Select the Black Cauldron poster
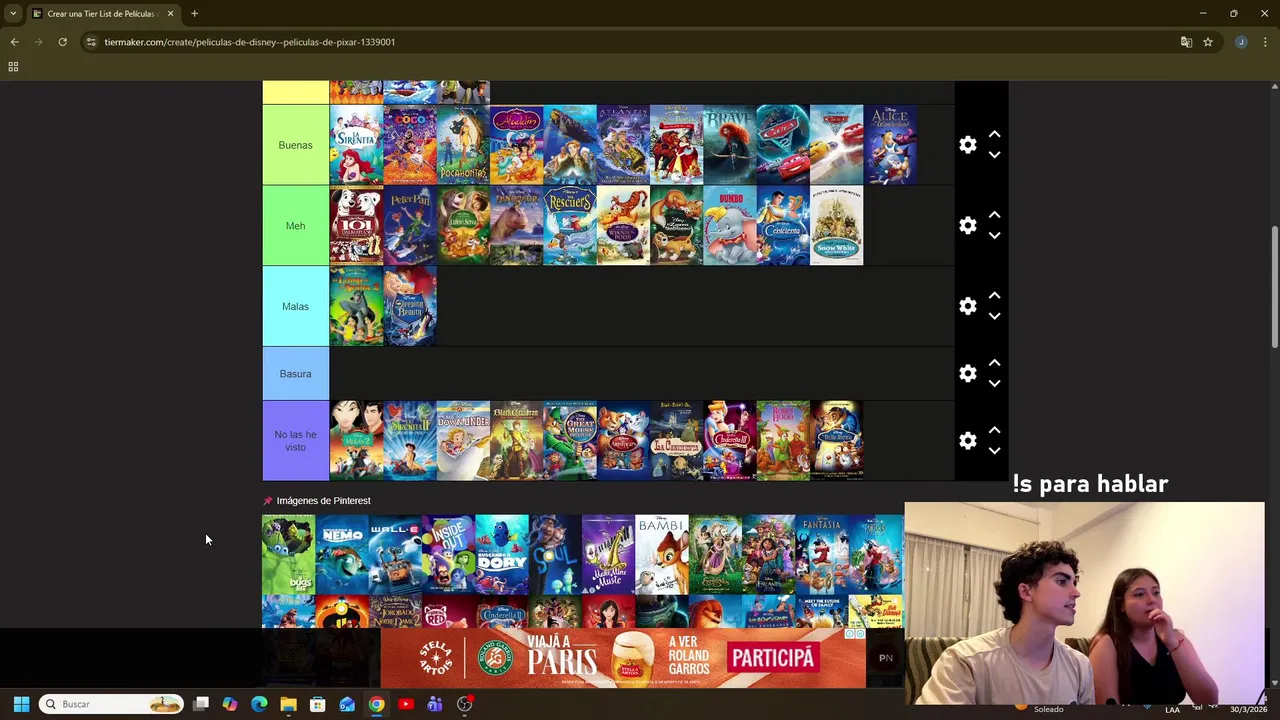 tap(516, 441)
